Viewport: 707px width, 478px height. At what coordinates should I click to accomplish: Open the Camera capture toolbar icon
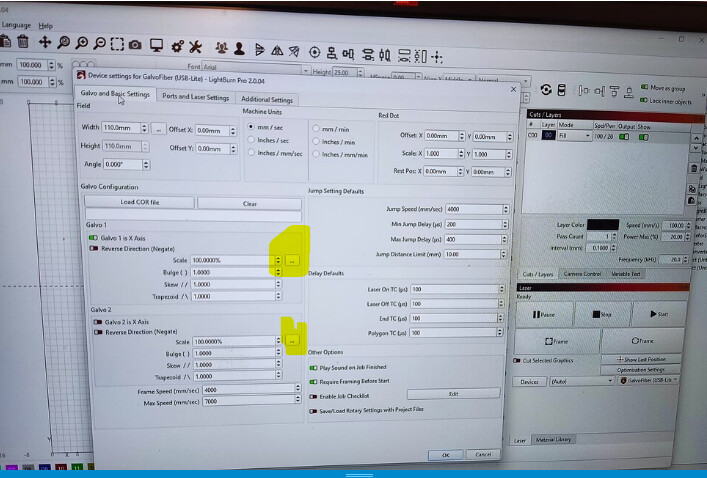(135, 45)
